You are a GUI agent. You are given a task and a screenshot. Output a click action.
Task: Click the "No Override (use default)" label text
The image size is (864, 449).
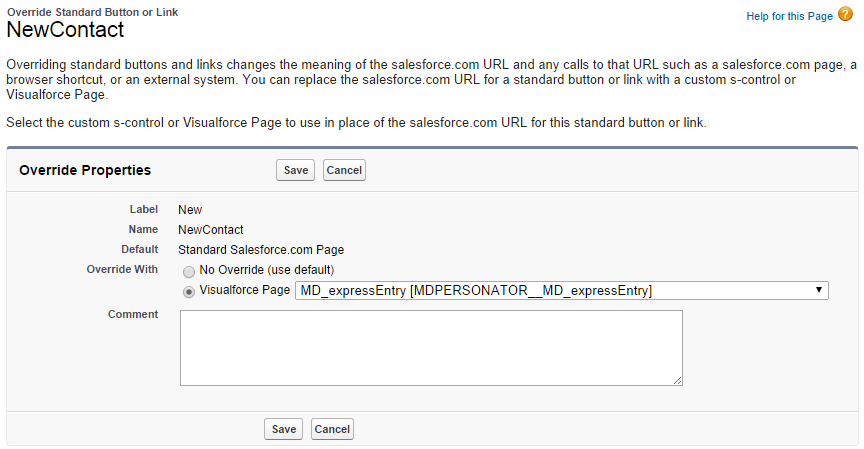coord(266,270)
